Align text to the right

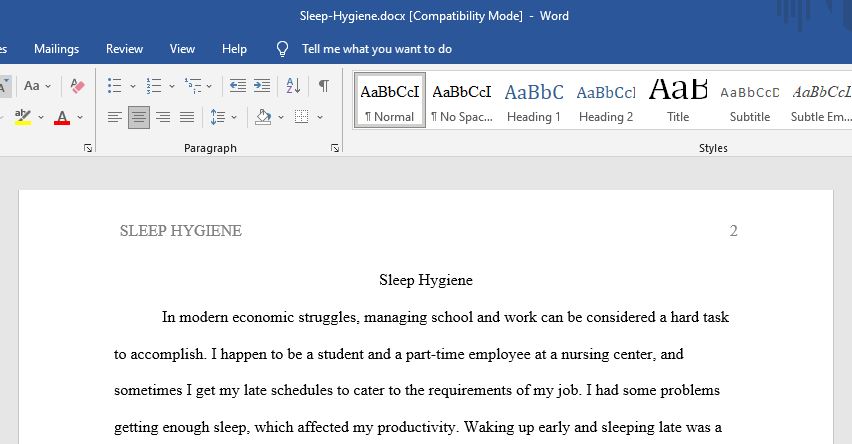click(163, 117)
